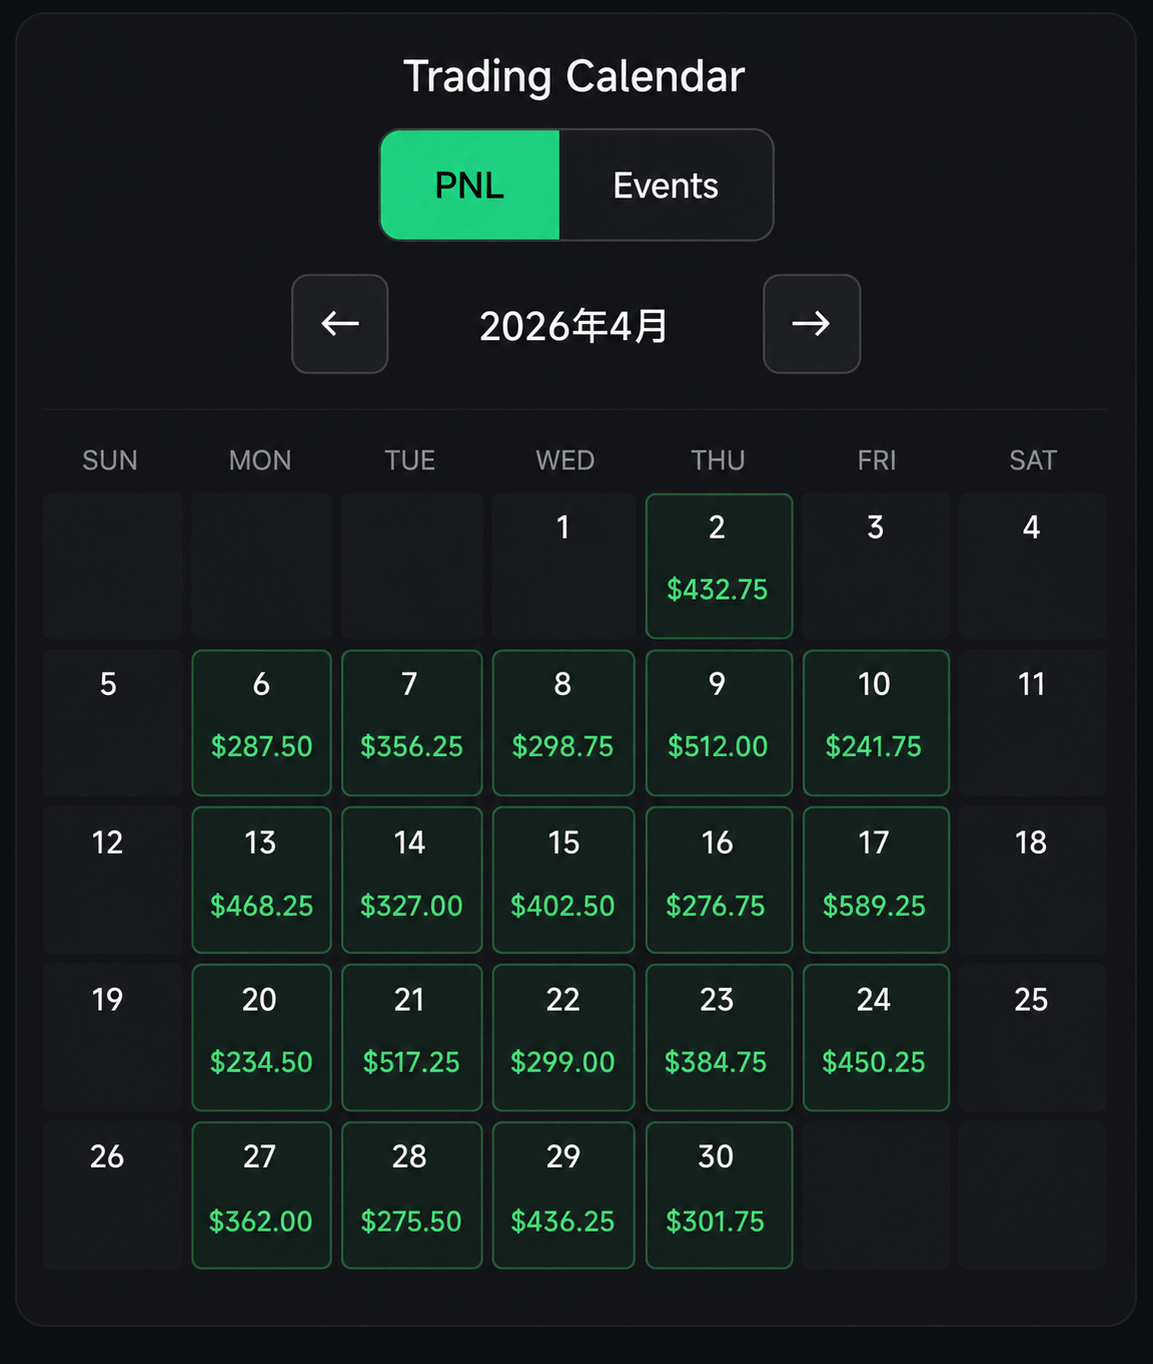Open day 6 with $287.50 profit

[x=262, y=723]
